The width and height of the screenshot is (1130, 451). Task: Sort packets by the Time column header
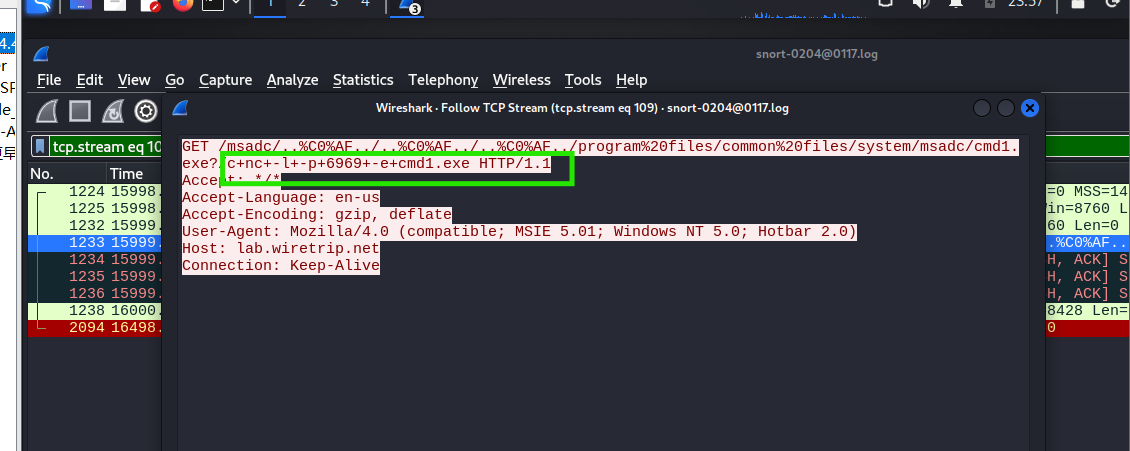tap(135, 174)
